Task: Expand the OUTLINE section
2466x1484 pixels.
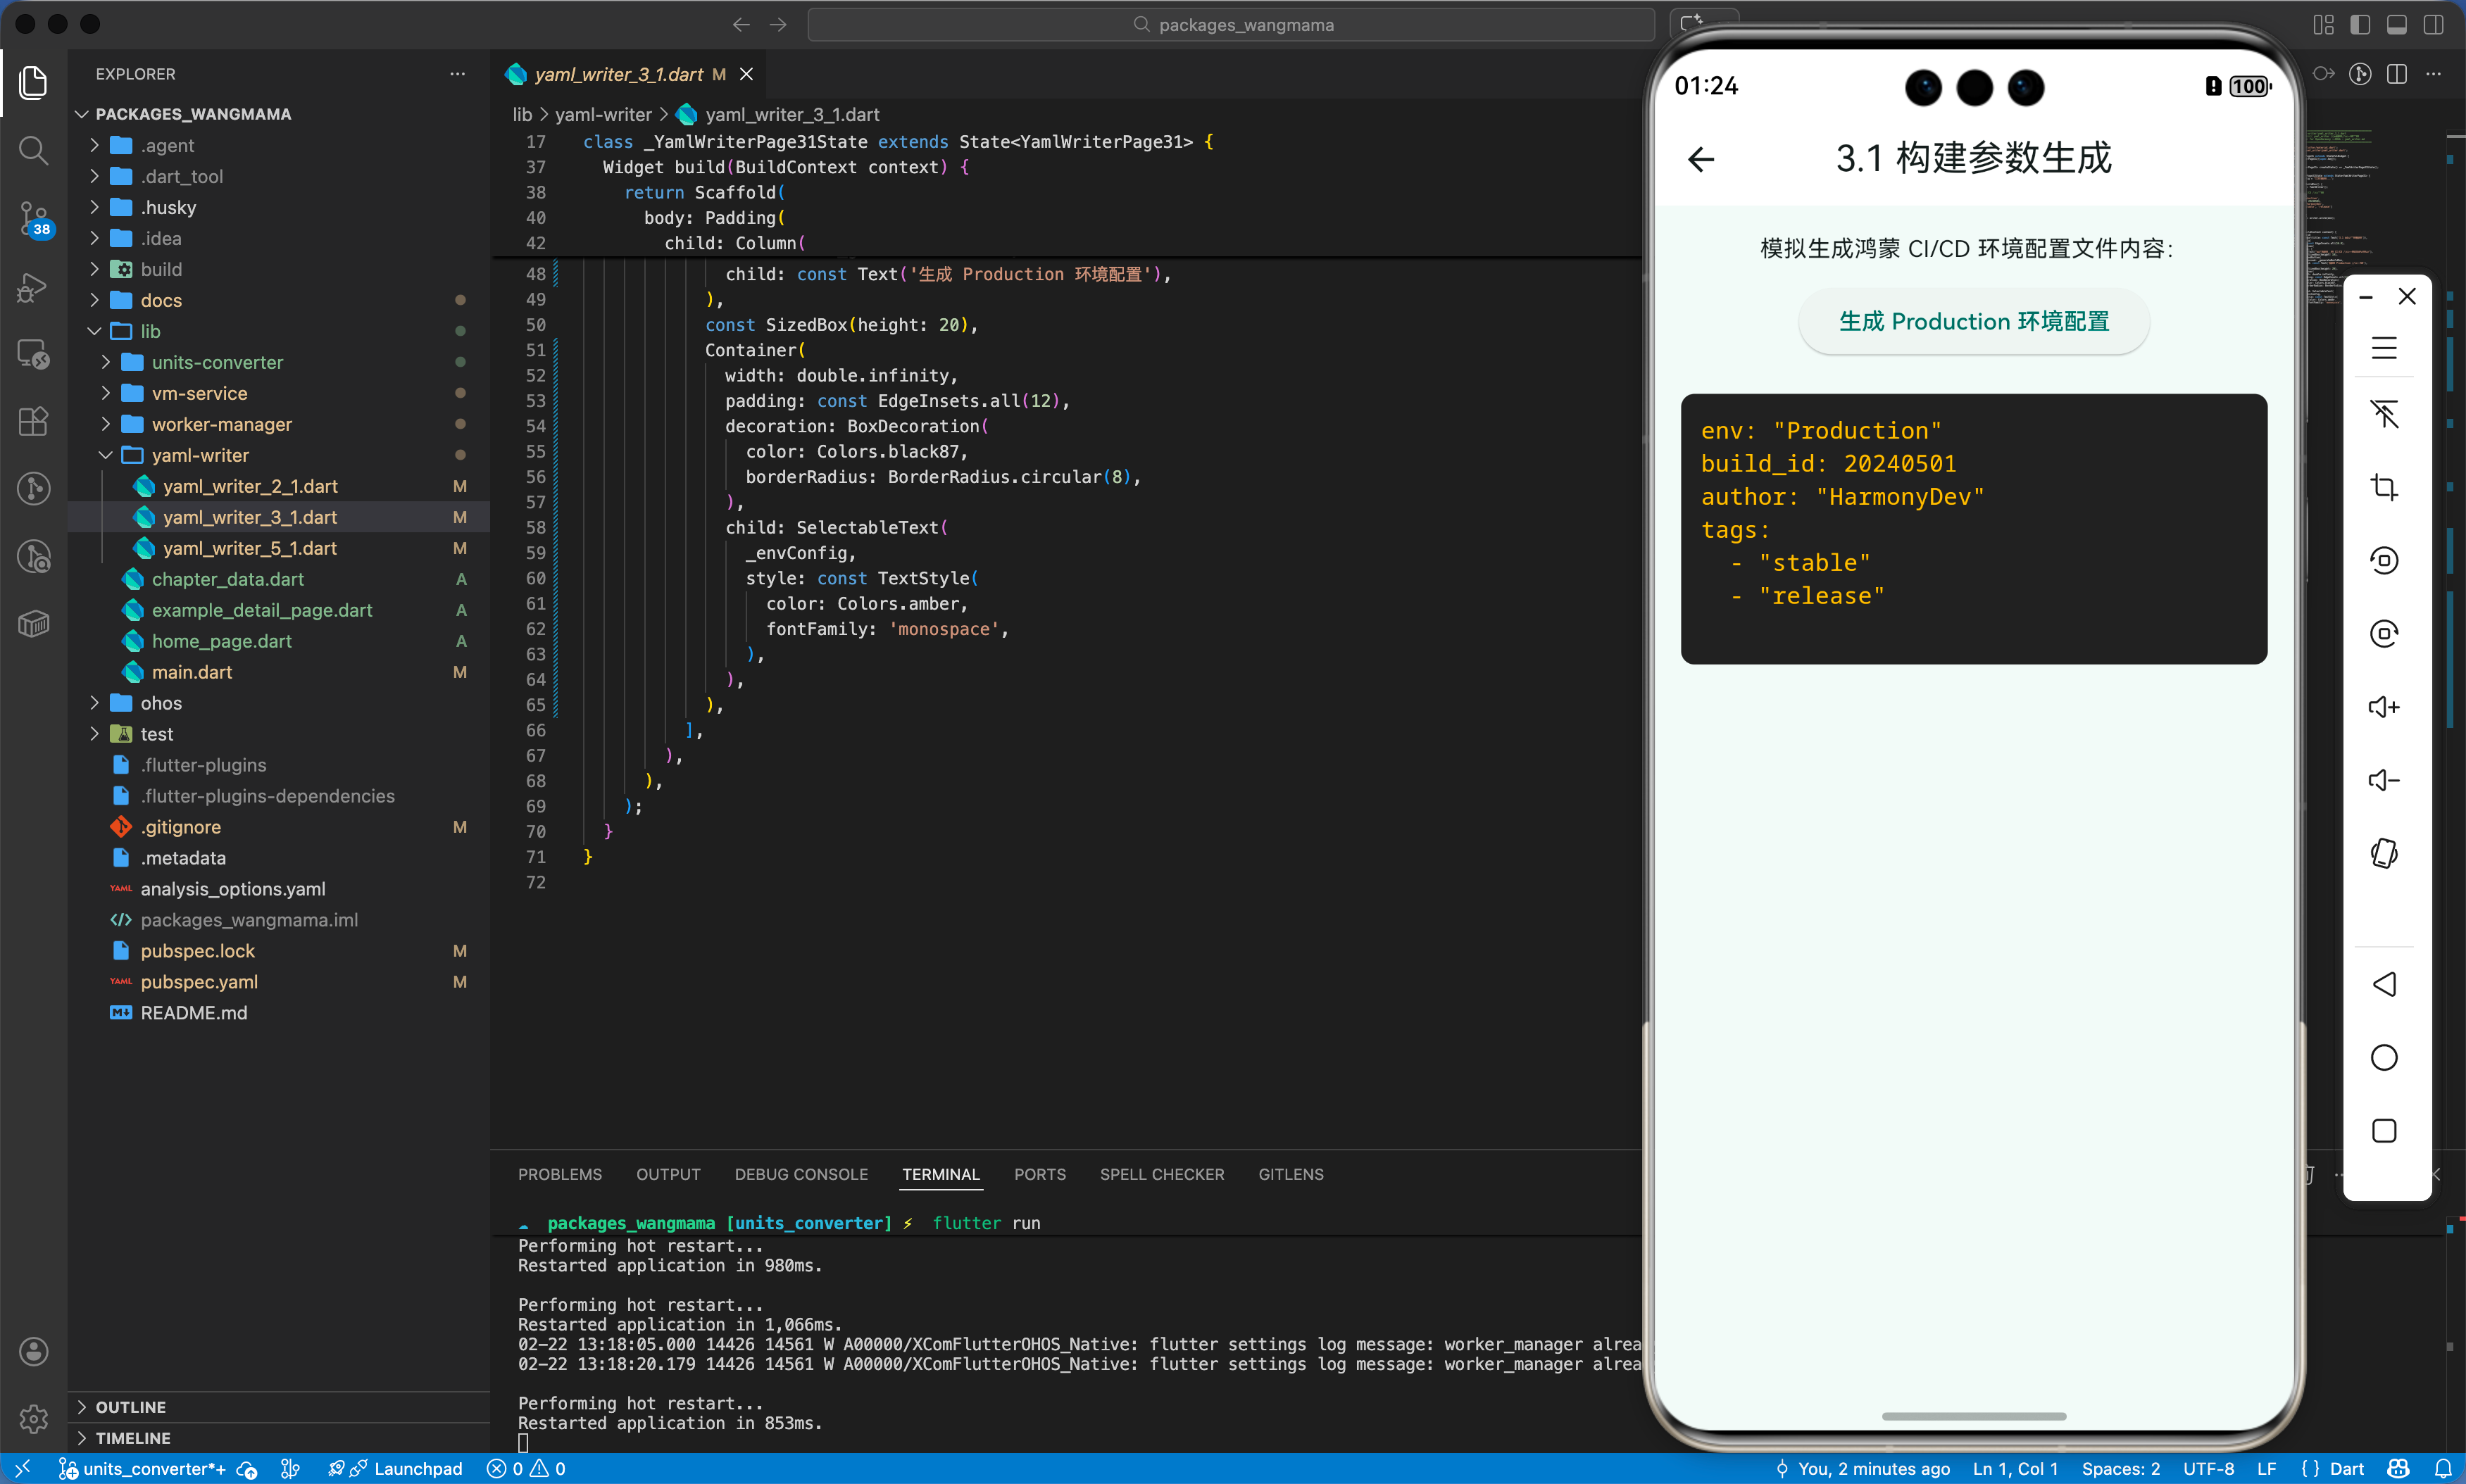Action: [131, 1407]
